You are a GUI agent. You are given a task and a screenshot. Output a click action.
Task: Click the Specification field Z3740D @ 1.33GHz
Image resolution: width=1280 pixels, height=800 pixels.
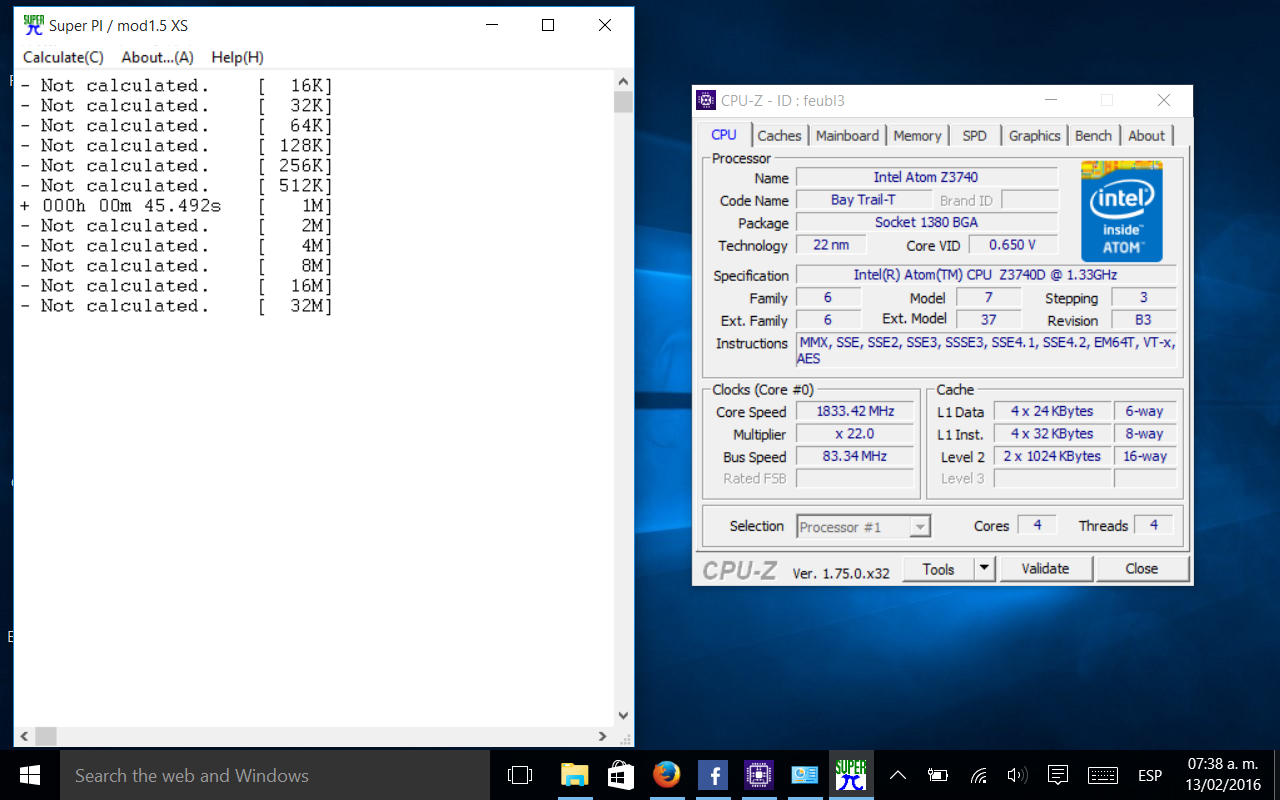tap(986, 275)
